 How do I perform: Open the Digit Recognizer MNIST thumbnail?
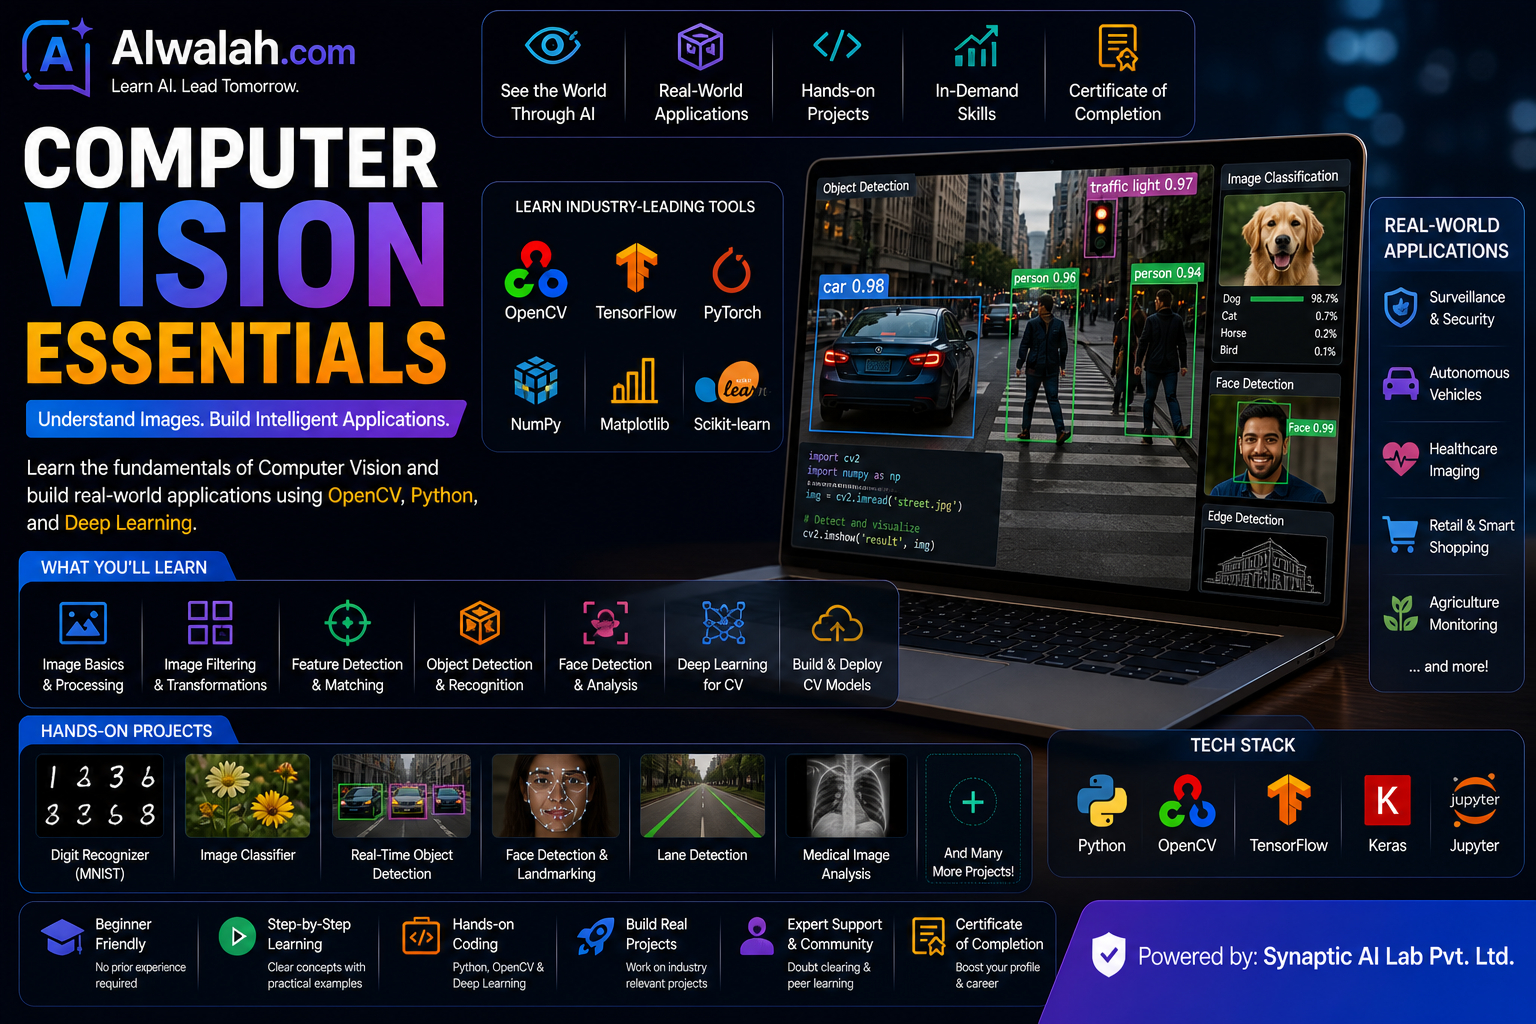(100, 796)
